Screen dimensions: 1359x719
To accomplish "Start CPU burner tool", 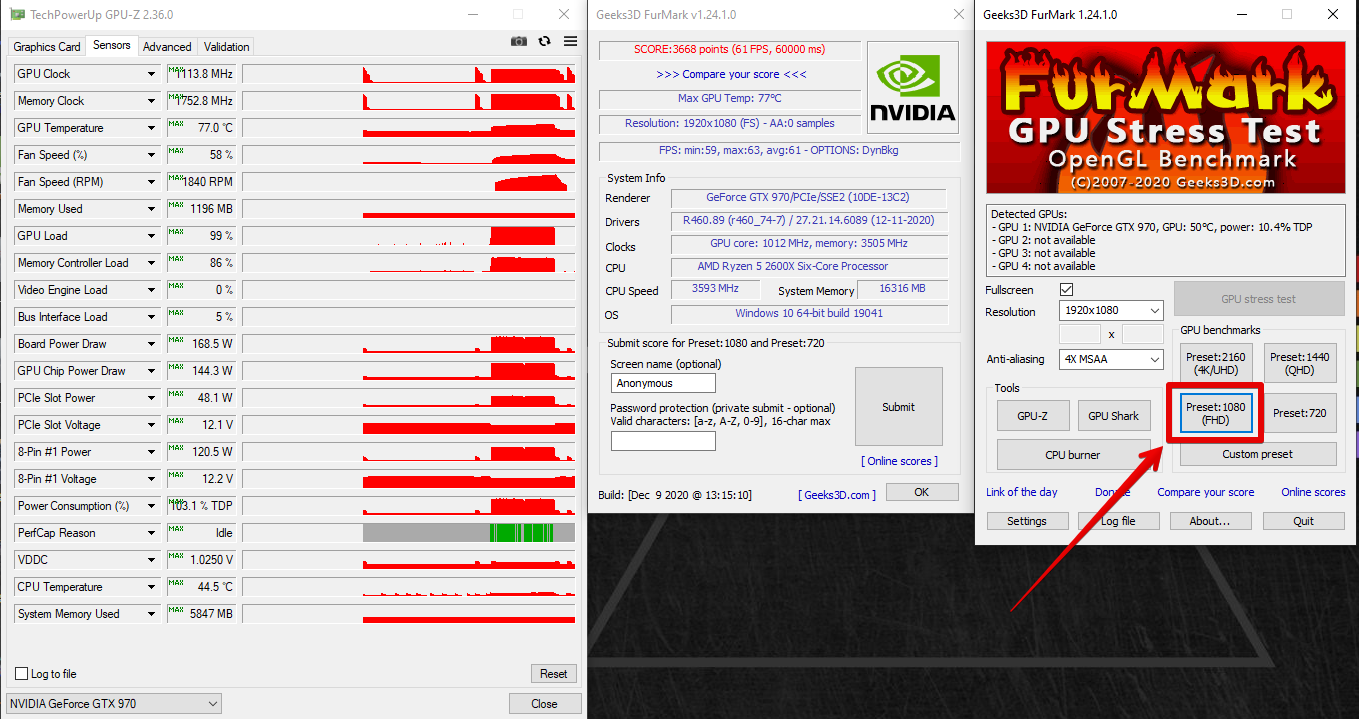I will pyautogui.click(x=1073, y=455).
